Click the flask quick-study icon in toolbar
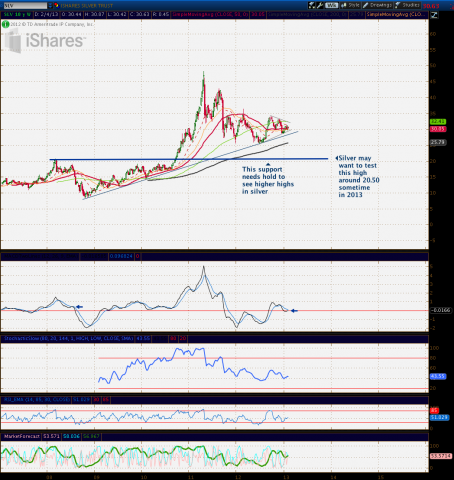Screen dimensions: 454x480 pyautogui.click(x=312, y=5)
